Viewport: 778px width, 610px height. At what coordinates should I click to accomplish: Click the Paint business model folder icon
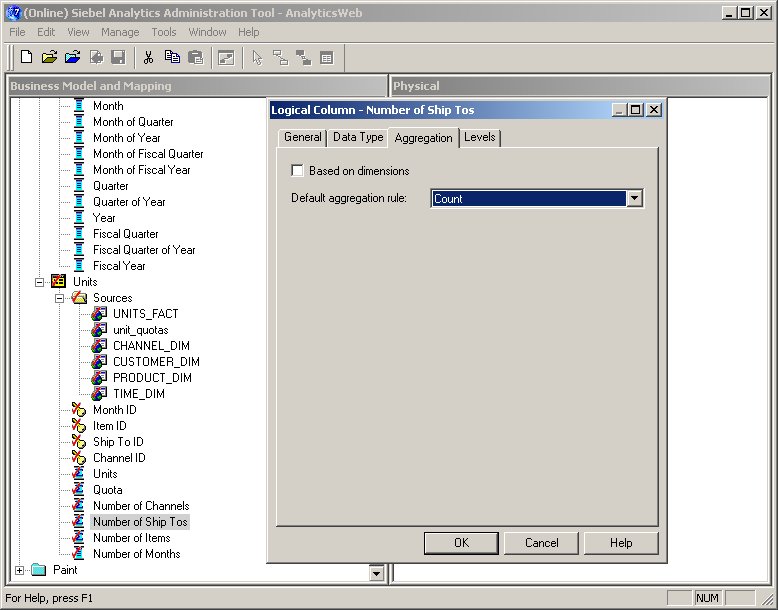coord(39,569)
